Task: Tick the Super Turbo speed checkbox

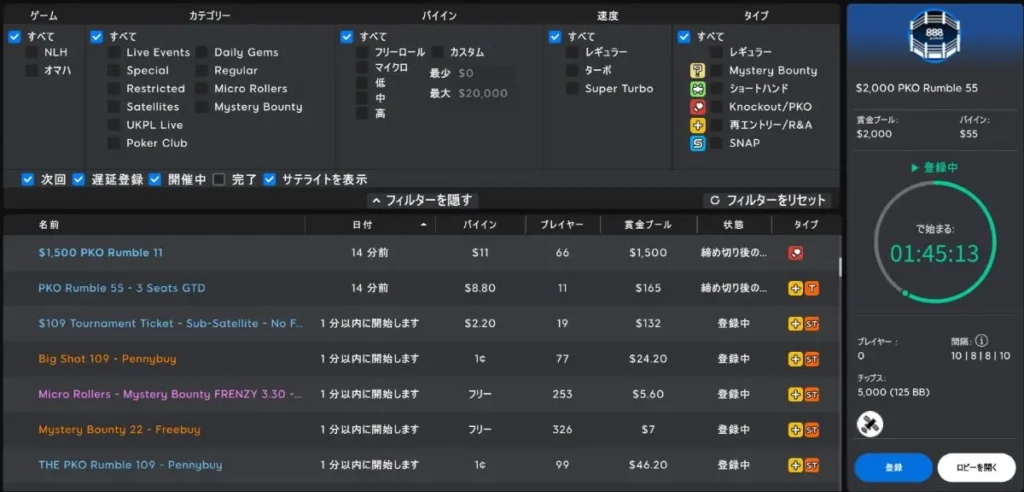Action: point(572,88)
